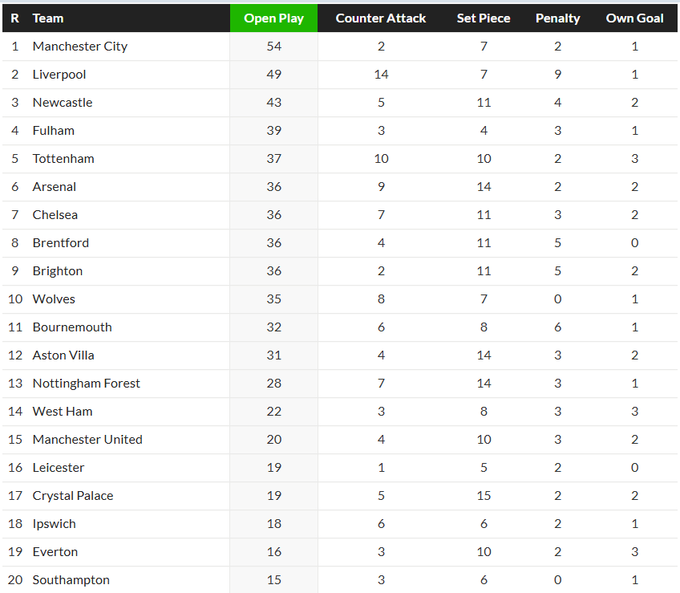The height and width of the screenshot is (593, 680).
Task: Click Liverpool's Counter Attack value 14
Action: pyautogui.click(x=380, y=74)
